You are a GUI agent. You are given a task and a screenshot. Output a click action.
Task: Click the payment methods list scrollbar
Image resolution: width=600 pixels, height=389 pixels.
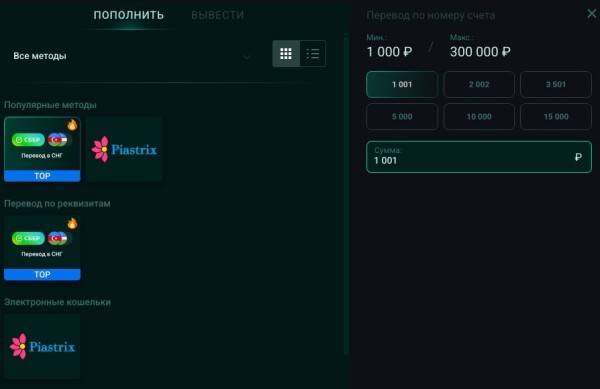tap(346, 196)
